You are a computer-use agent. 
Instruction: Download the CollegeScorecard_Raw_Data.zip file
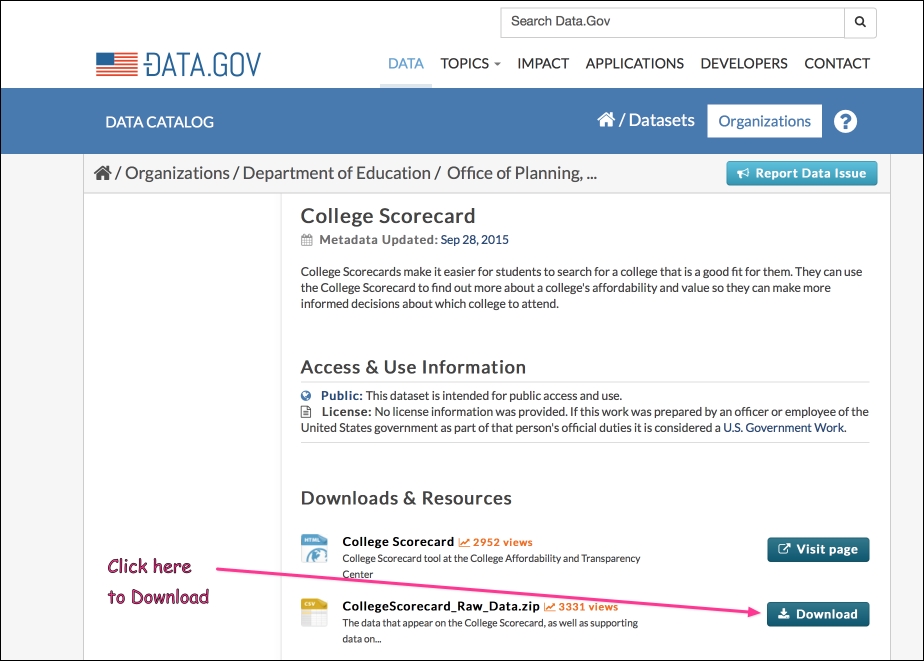(x=818, y=614)
